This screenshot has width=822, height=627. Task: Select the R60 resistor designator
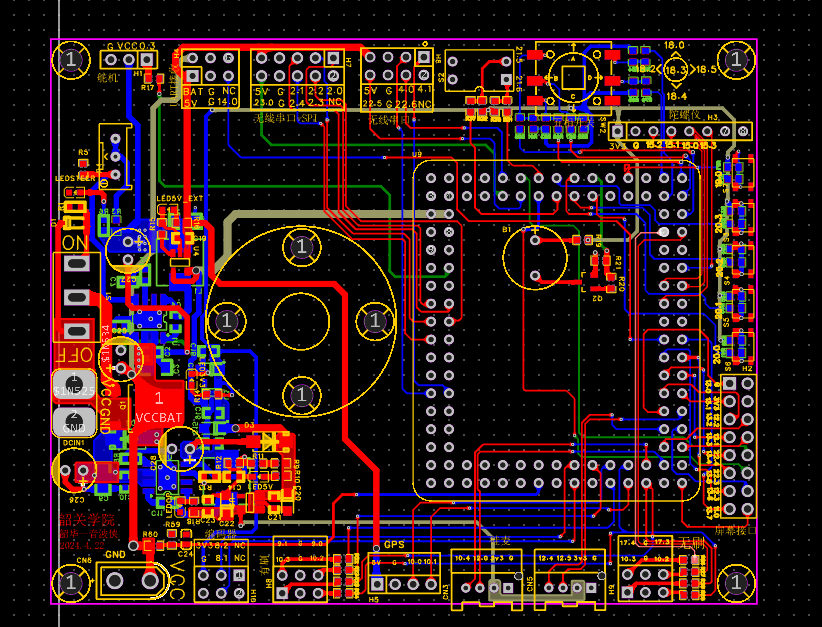[150, 534]
